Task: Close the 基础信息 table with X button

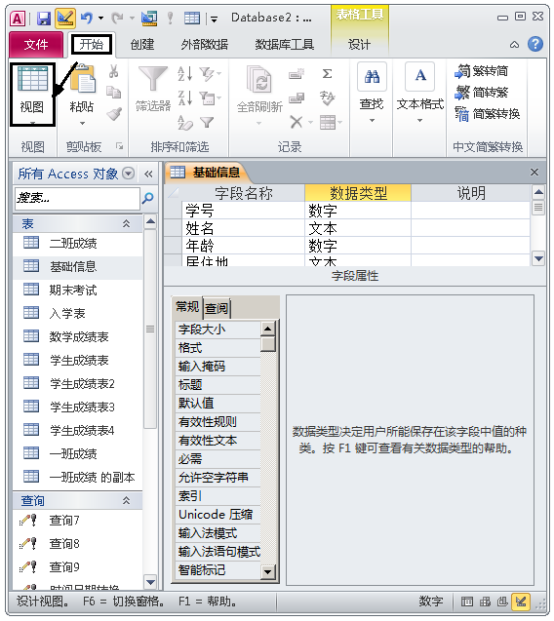Action: [x=534, y=172]
